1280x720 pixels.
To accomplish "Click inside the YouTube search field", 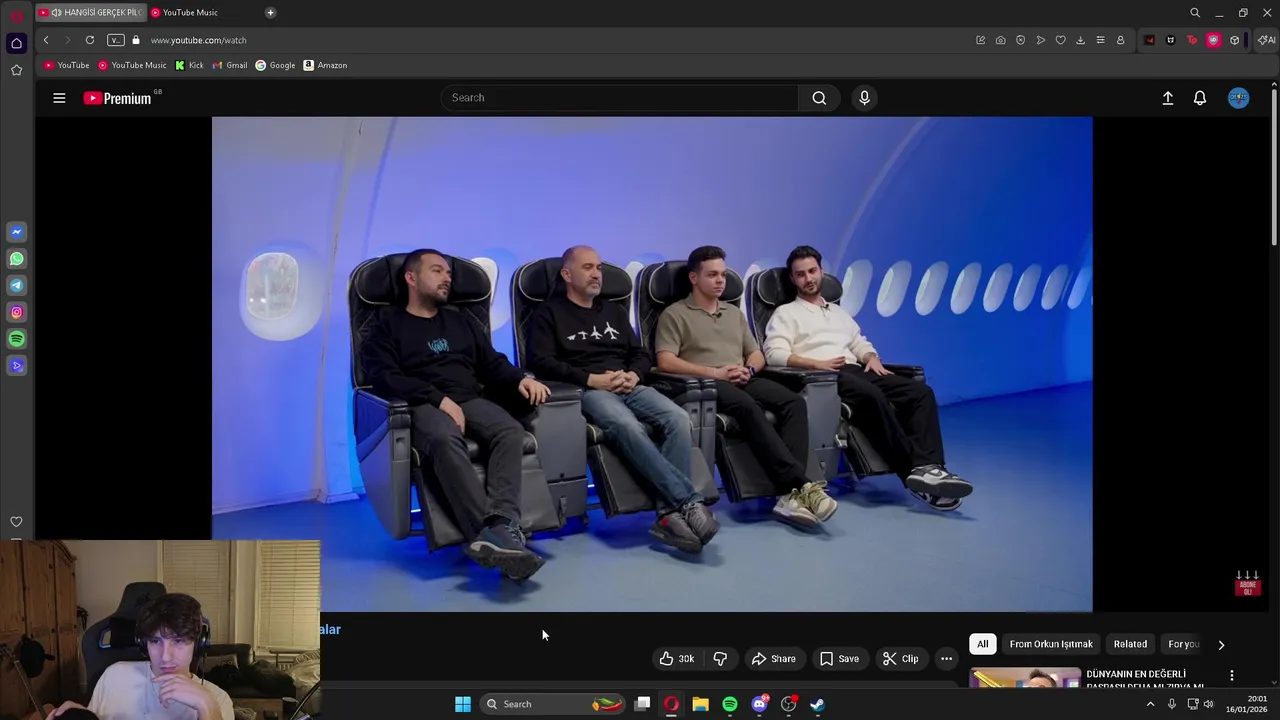I will tap(620, 98).
